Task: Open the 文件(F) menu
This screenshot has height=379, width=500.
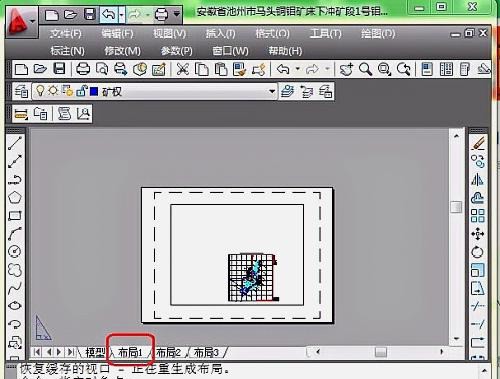Action: pyautogui.click(x=66, y=34)
